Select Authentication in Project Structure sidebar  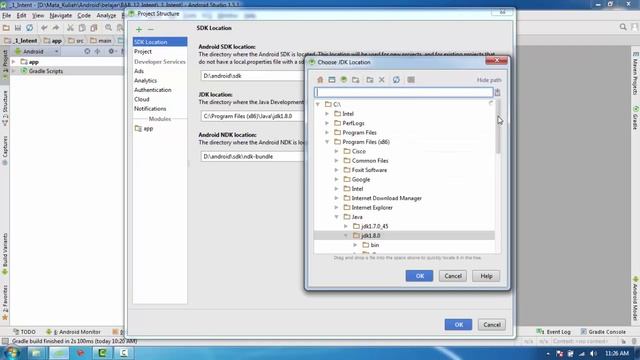[x=153, y=90]
